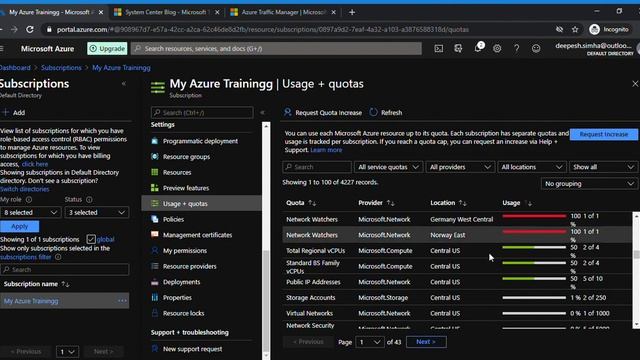Image resolution: width=640 pixels, height=360 pixels.
Task: Collapse the Subscriptions panel chevron
Action: [124, 84]
